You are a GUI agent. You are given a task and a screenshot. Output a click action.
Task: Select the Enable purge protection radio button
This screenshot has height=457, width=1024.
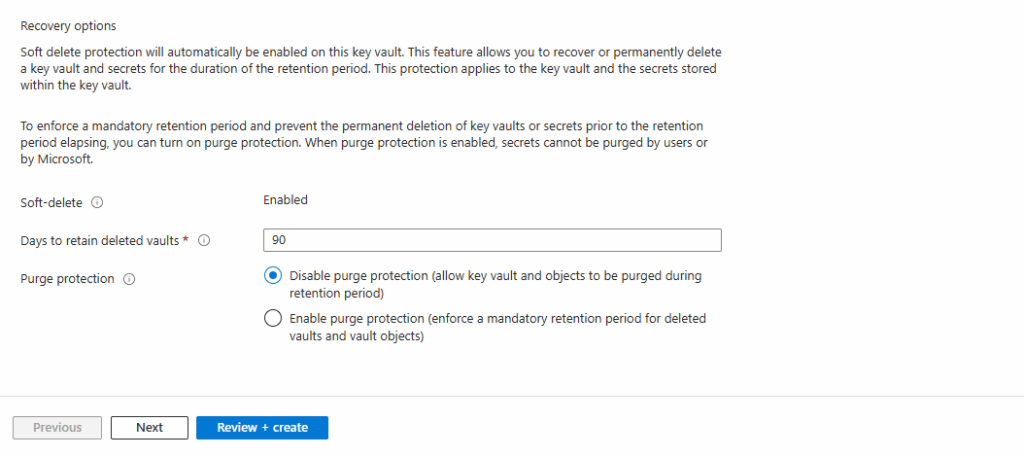pos(272,319)
